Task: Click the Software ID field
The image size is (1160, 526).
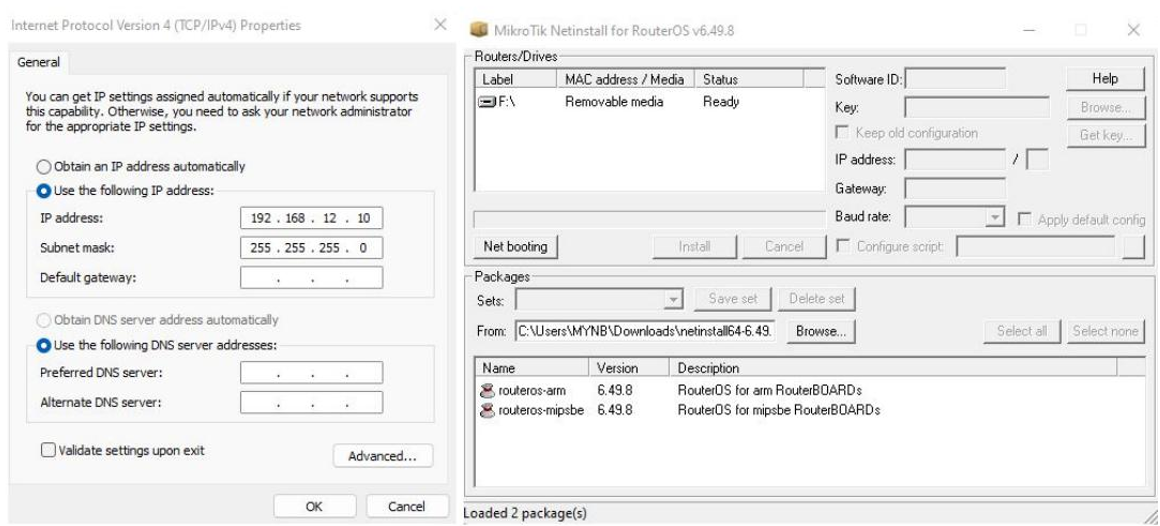Action: pos(956,78)
